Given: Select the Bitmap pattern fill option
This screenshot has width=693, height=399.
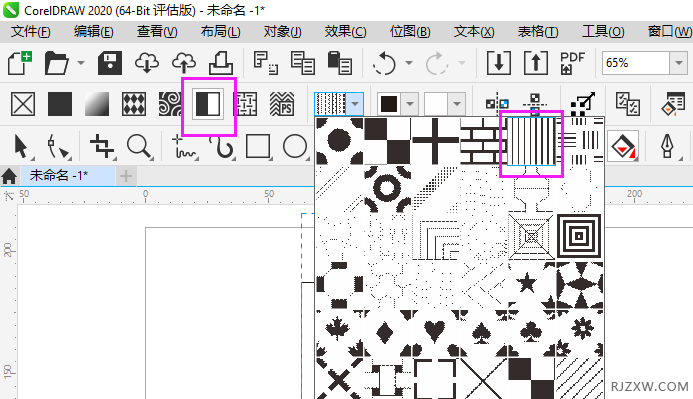Looking at the screenshot, I should click(x=170, y=104).
